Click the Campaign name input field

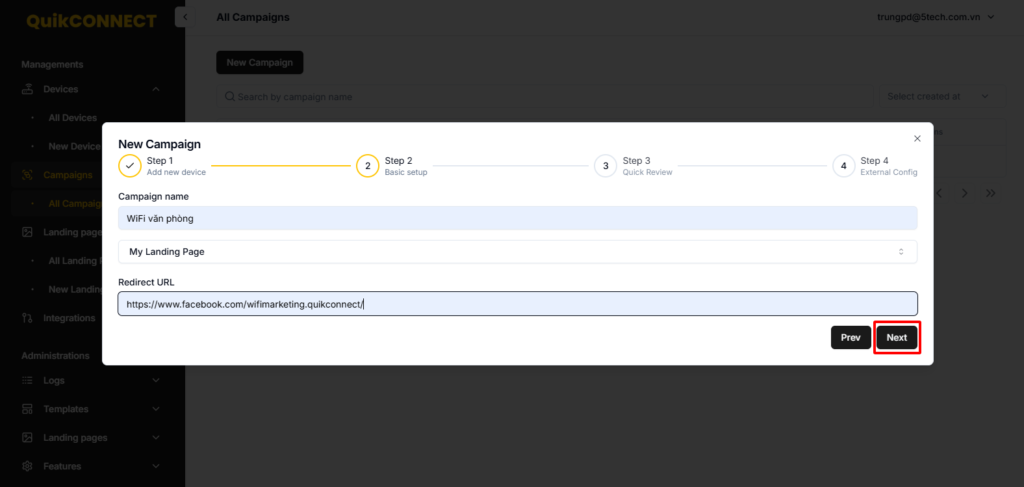click(x=517, y=218)
